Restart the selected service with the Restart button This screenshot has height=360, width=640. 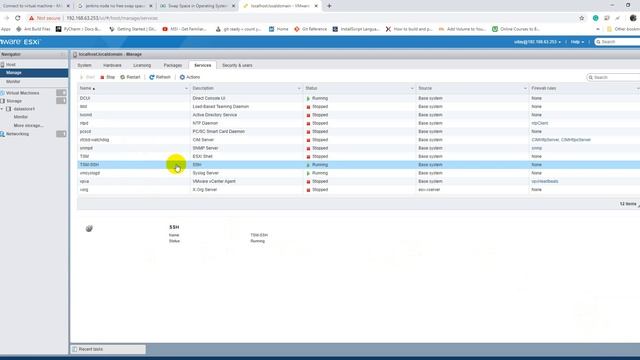tap(130, 77)
